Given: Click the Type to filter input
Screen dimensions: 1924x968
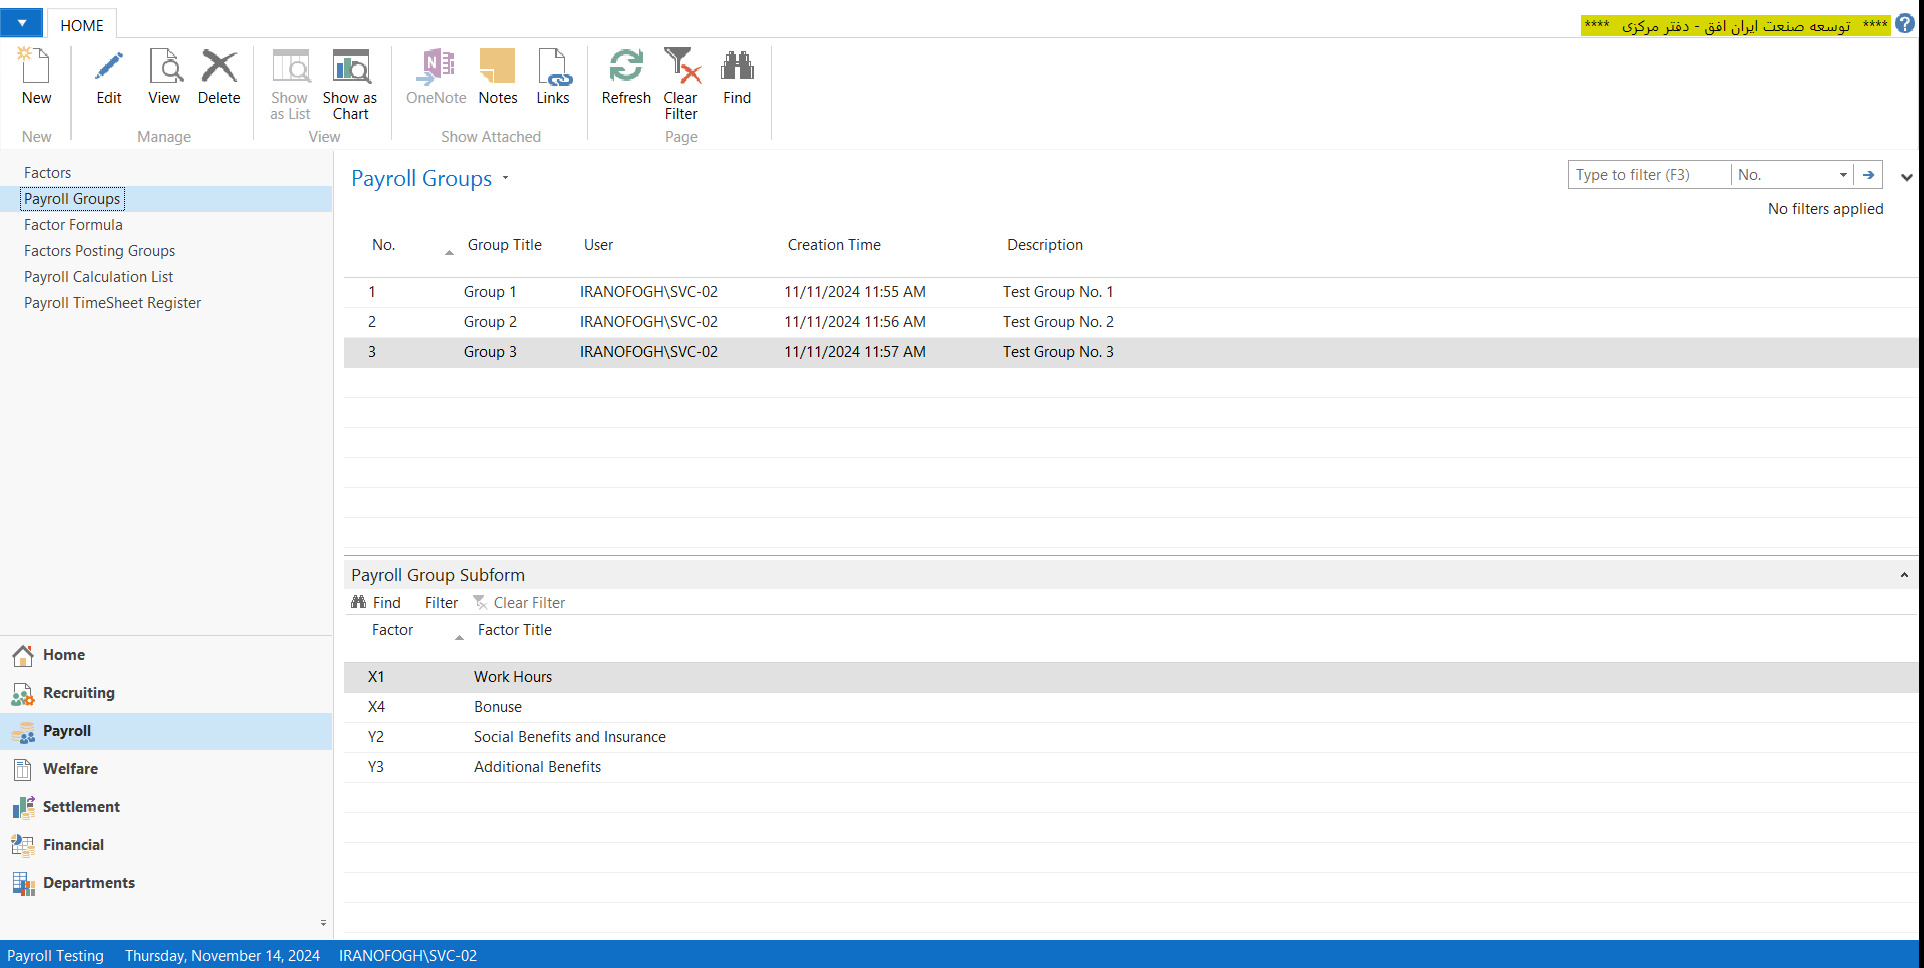Looking at the screenshot, I should [x=1649, y=175].
